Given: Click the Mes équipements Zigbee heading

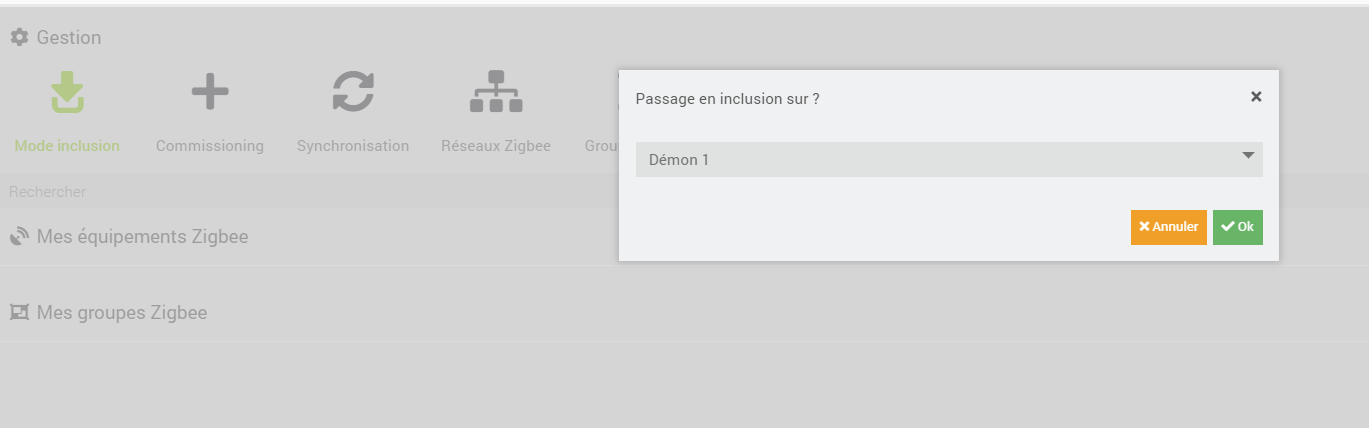Looking at the screenshot, I should click(x=142, y=237).
